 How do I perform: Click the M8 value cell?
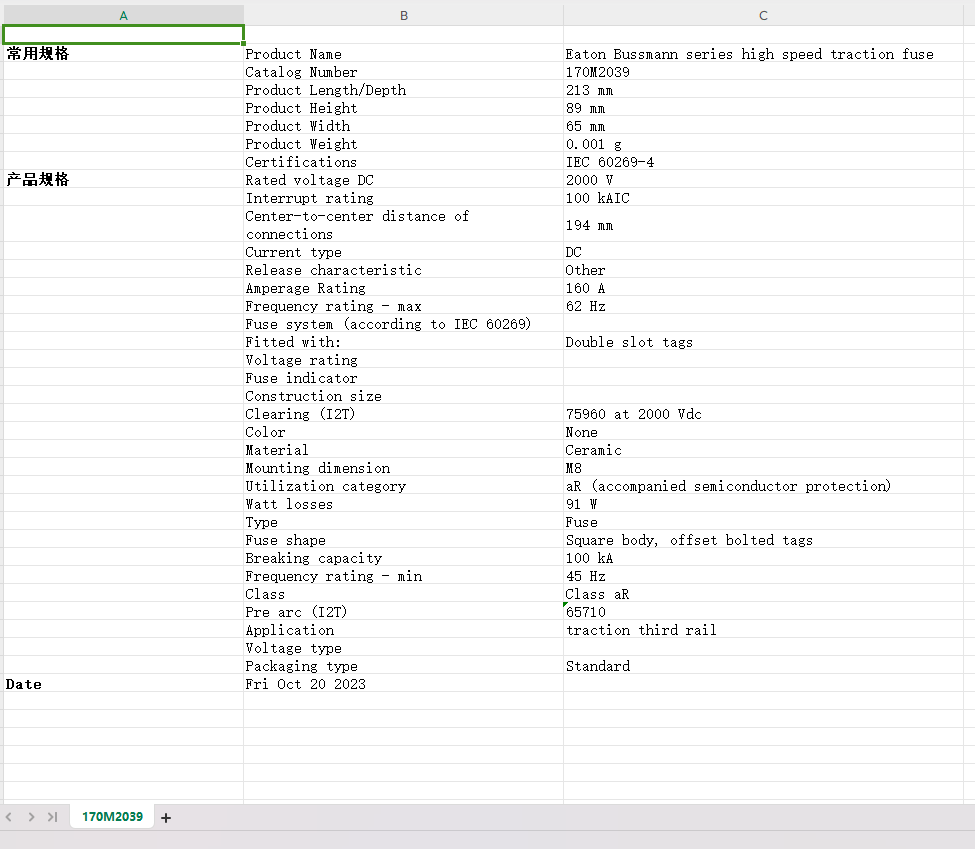tap(763, 468)
